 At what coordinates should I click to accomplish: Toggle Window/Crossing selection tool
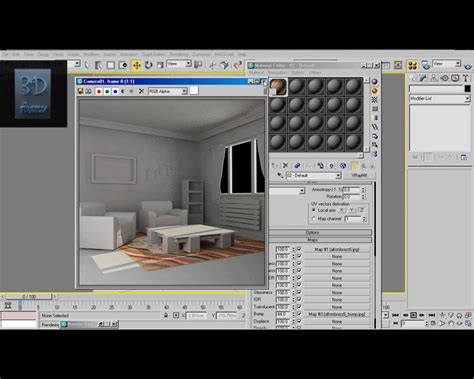pyautogui.click(x=123, y=65)
